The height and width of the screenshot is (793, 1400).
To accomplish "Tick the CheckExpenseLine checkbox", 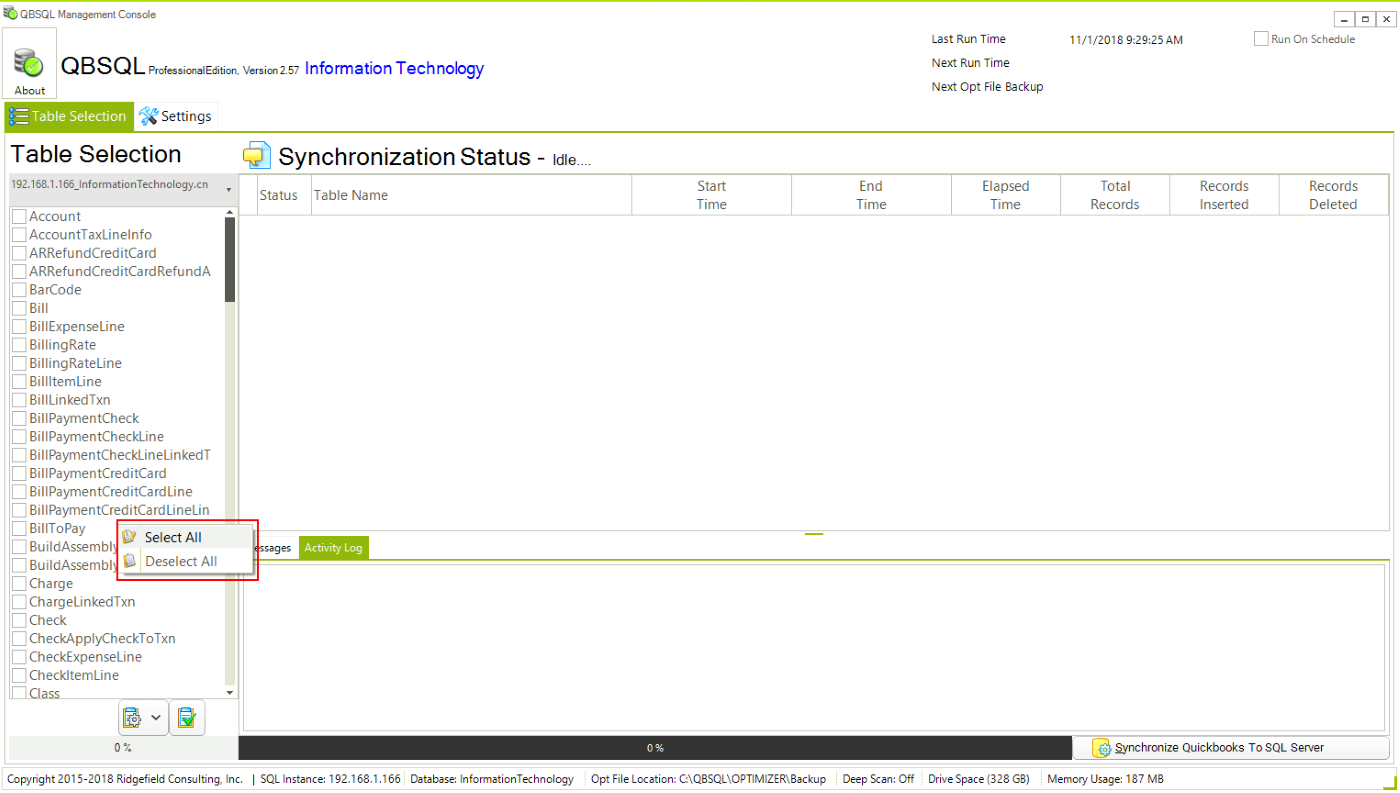I will click(19, 657).
